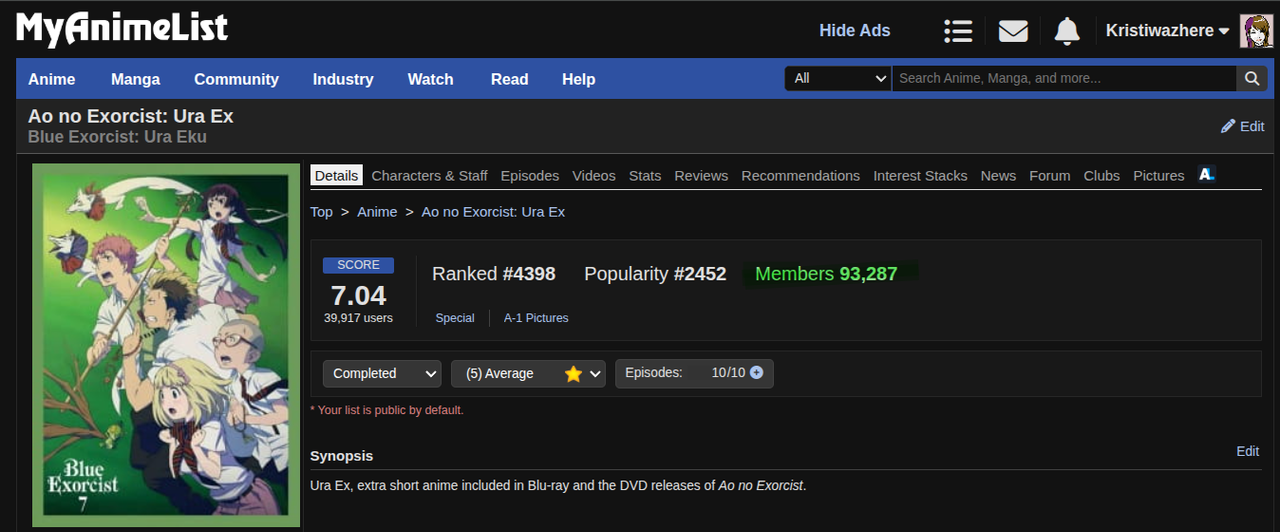Open the Community menu
Image resolution: width=1280 pixels, height=532 pixels.
tap(236, 79)
